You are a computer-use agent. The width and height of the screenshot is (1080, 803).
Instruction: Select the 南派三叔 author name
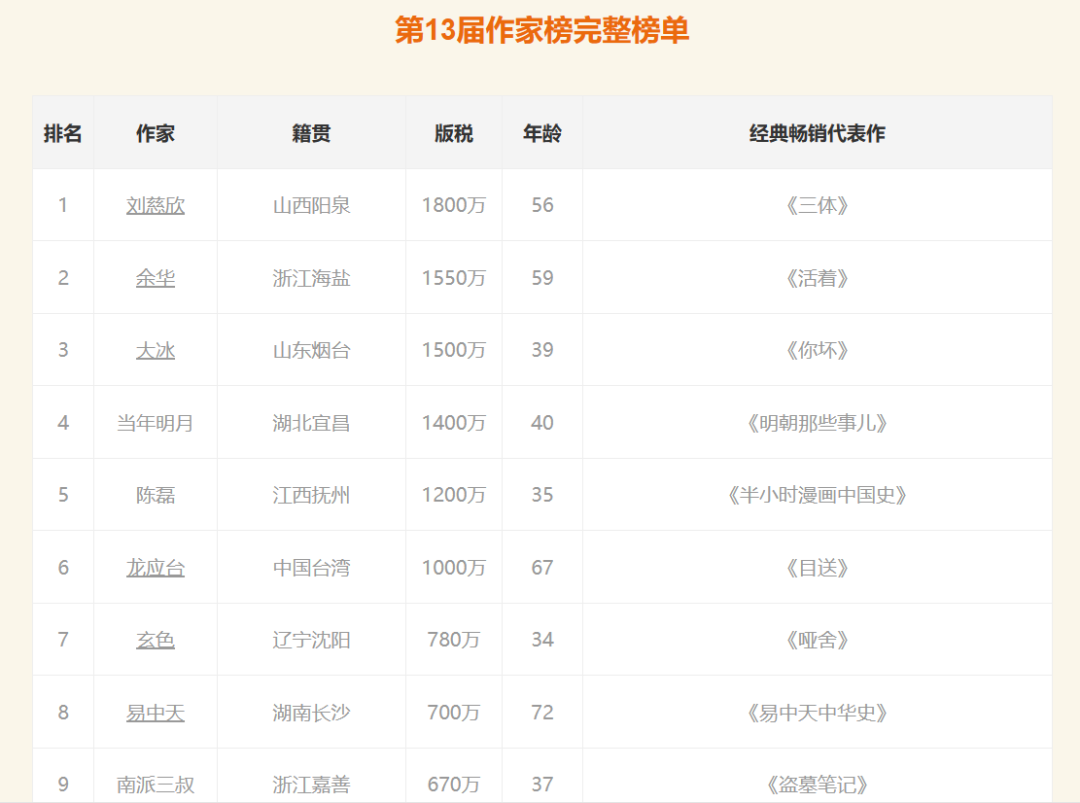tap(155, 784)
